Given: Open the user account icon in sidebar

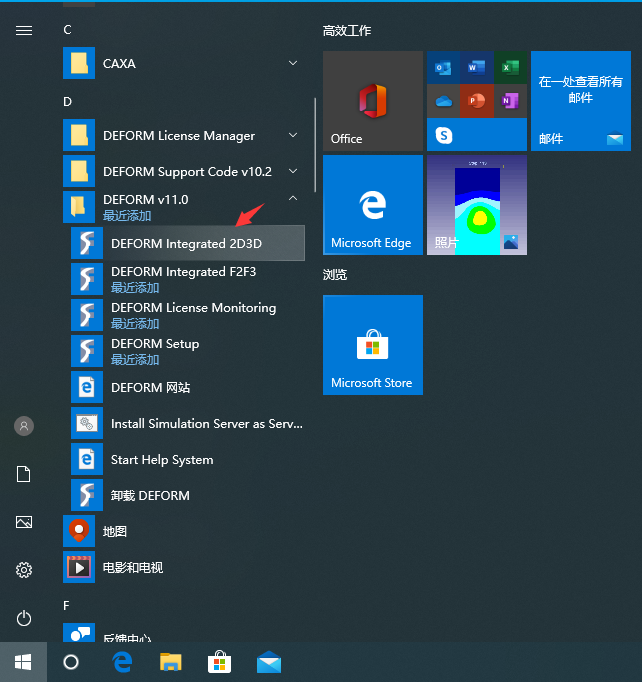Looking at the screenshot, I should 24,426.
